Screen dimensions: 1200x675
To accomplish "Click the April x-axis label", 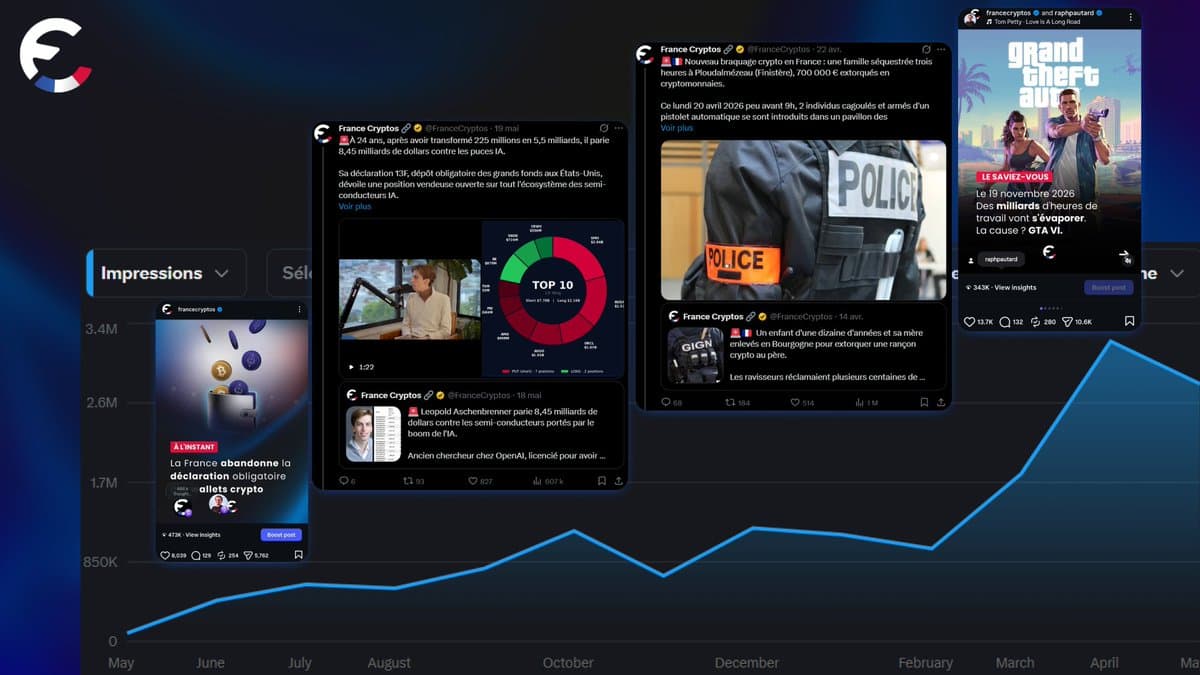I will coord(1103,662).
